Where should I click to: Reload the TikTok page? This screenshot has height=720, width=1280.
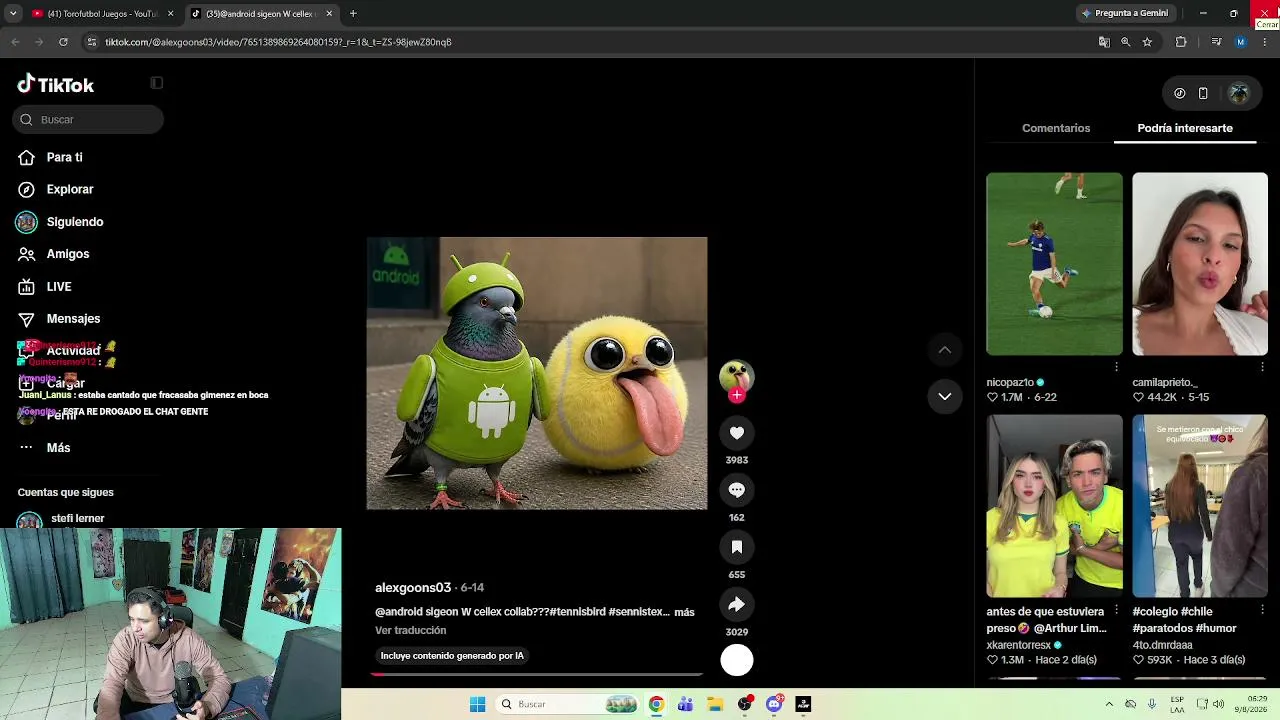click(63, 42)
